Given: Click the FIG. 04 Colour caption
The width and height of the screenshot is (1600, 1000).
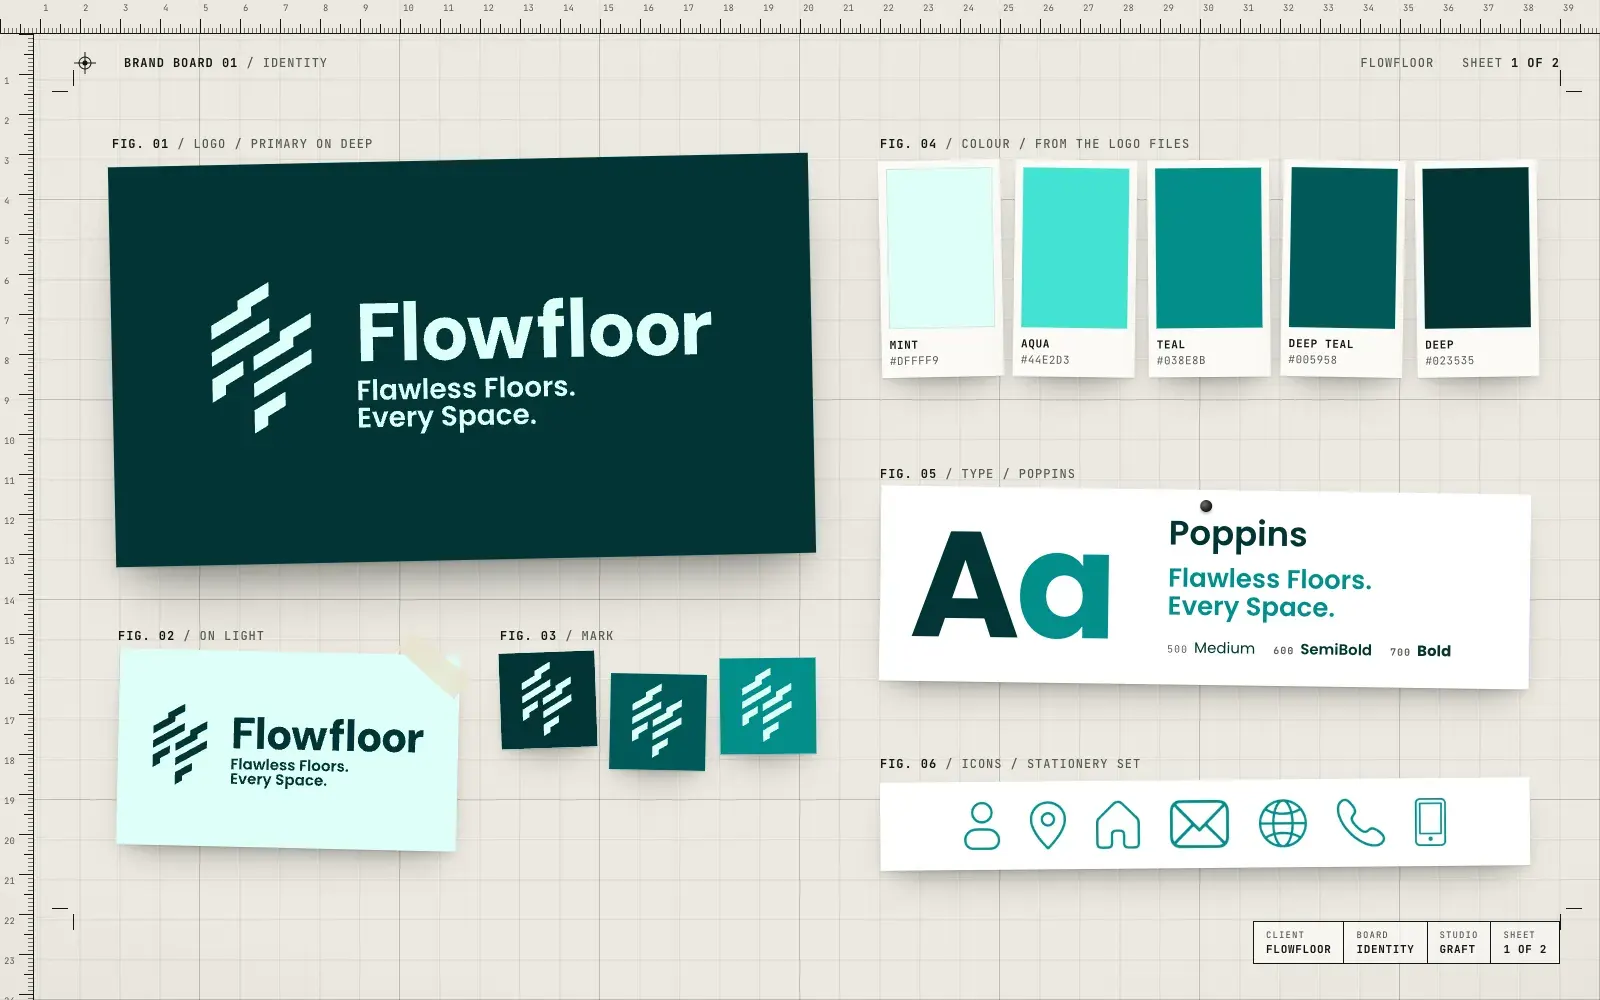Looking at the screenshot, I should click(x=1035, y=144).
